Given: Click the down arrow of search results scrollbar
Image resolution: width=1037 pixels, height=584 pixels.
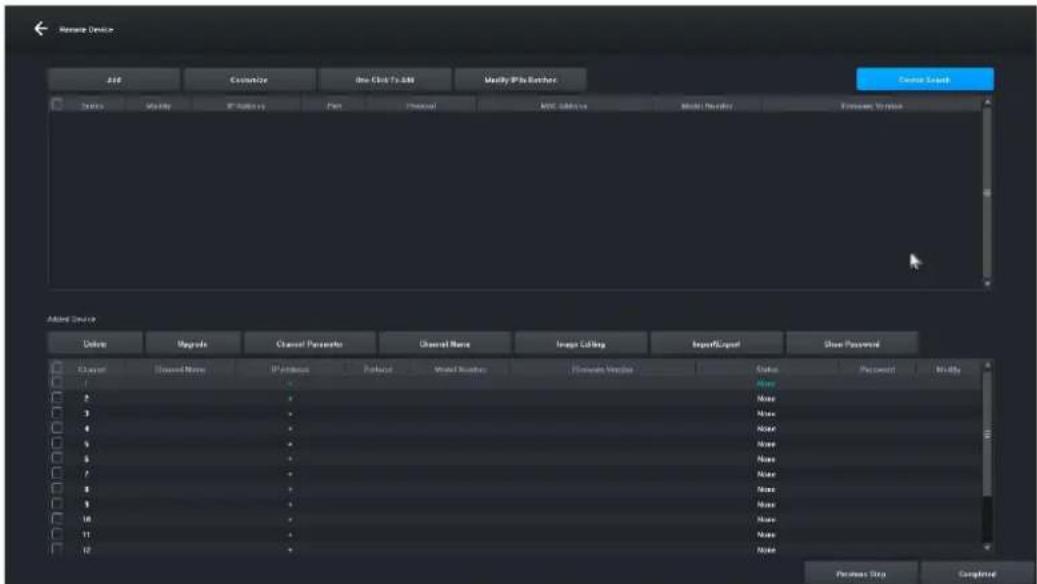Looking at the screenshot, I should (987, 283).
